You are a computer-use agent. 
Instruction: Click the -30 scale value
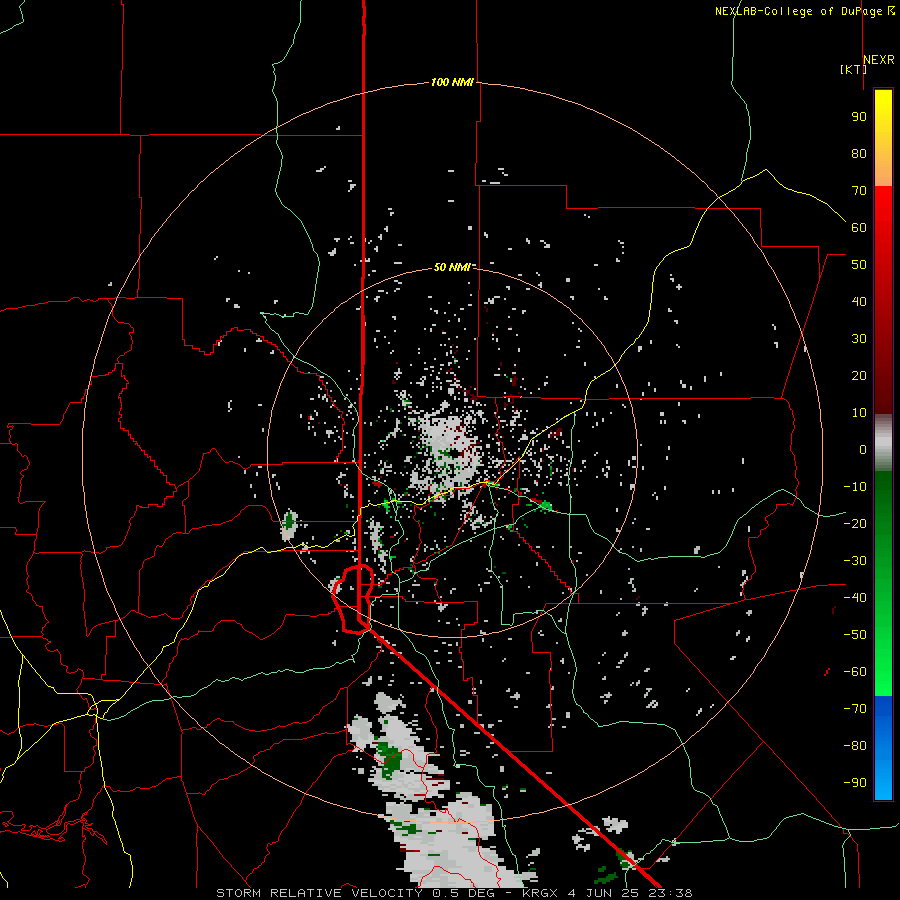(x=855, y=561)
